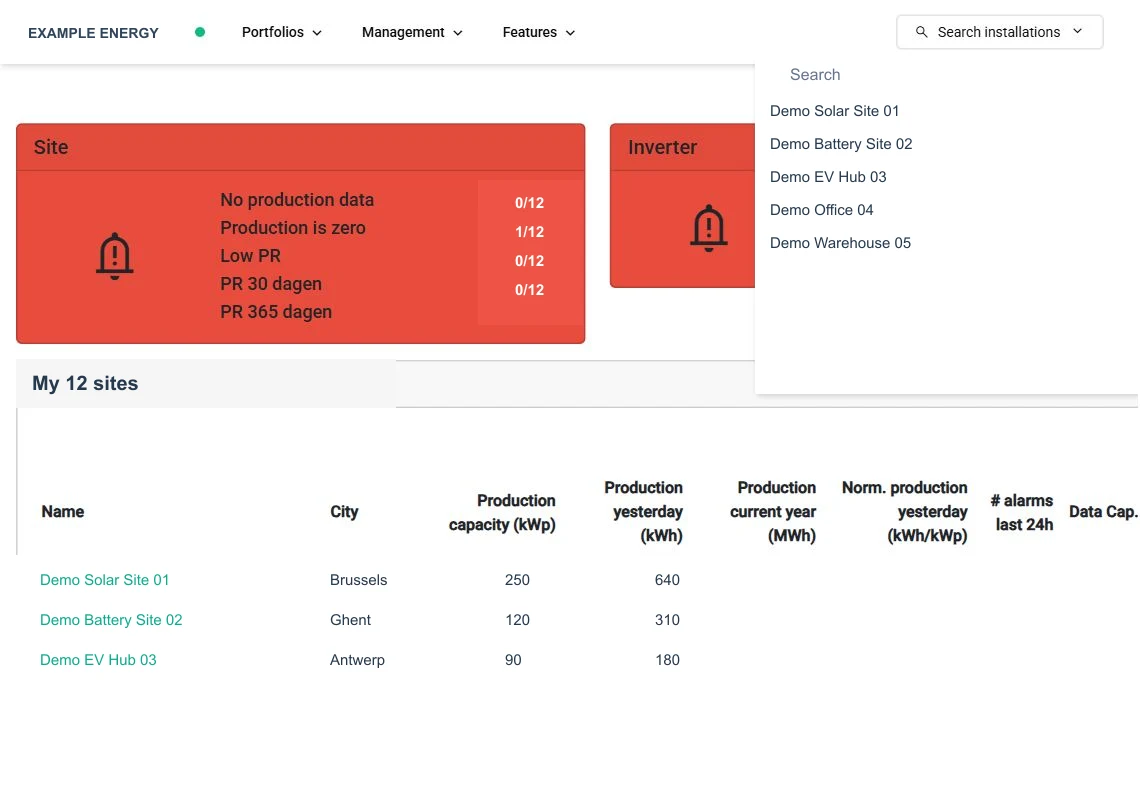Image resolution: width=1140 pixels, height=793 pixels.
Task: Click the 1/12 count for Production is zero
Action: click(529, 232)
